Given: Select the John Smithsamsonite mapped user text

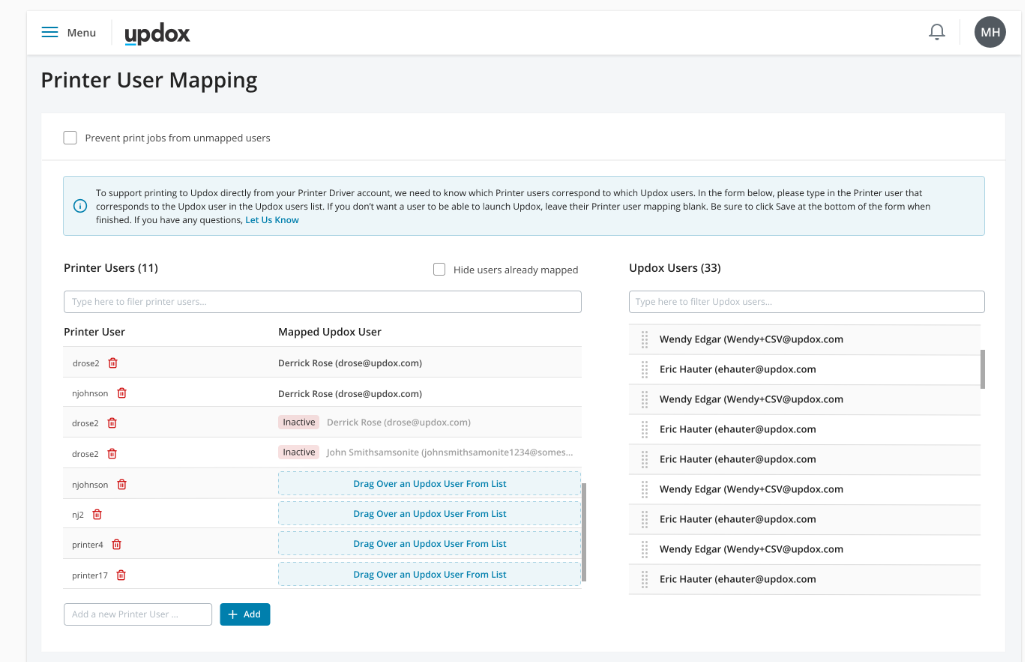Looking at the screenshot, I should pos(450,452).
